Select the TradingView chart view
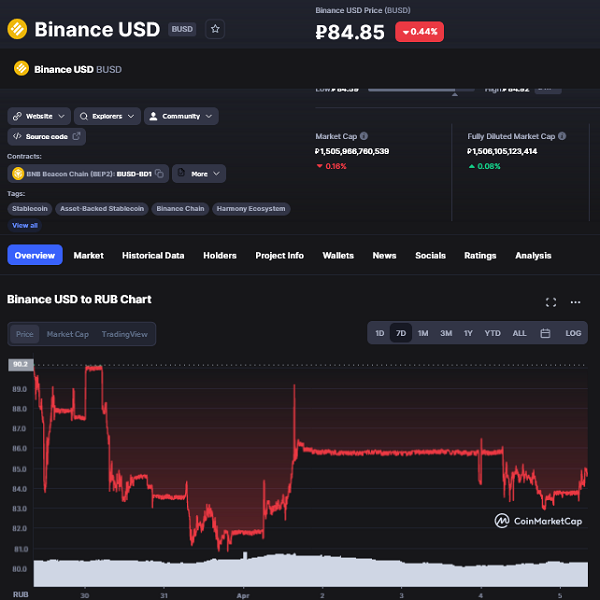The height and width of the screenshot is (600, 600). tap(124, 334)
